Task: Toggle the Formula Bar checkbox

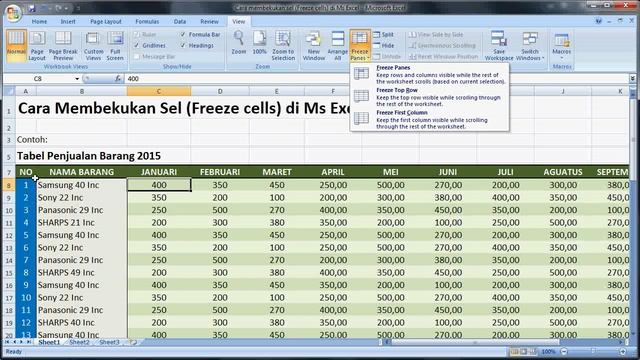Action: click(x=183, y=35)
